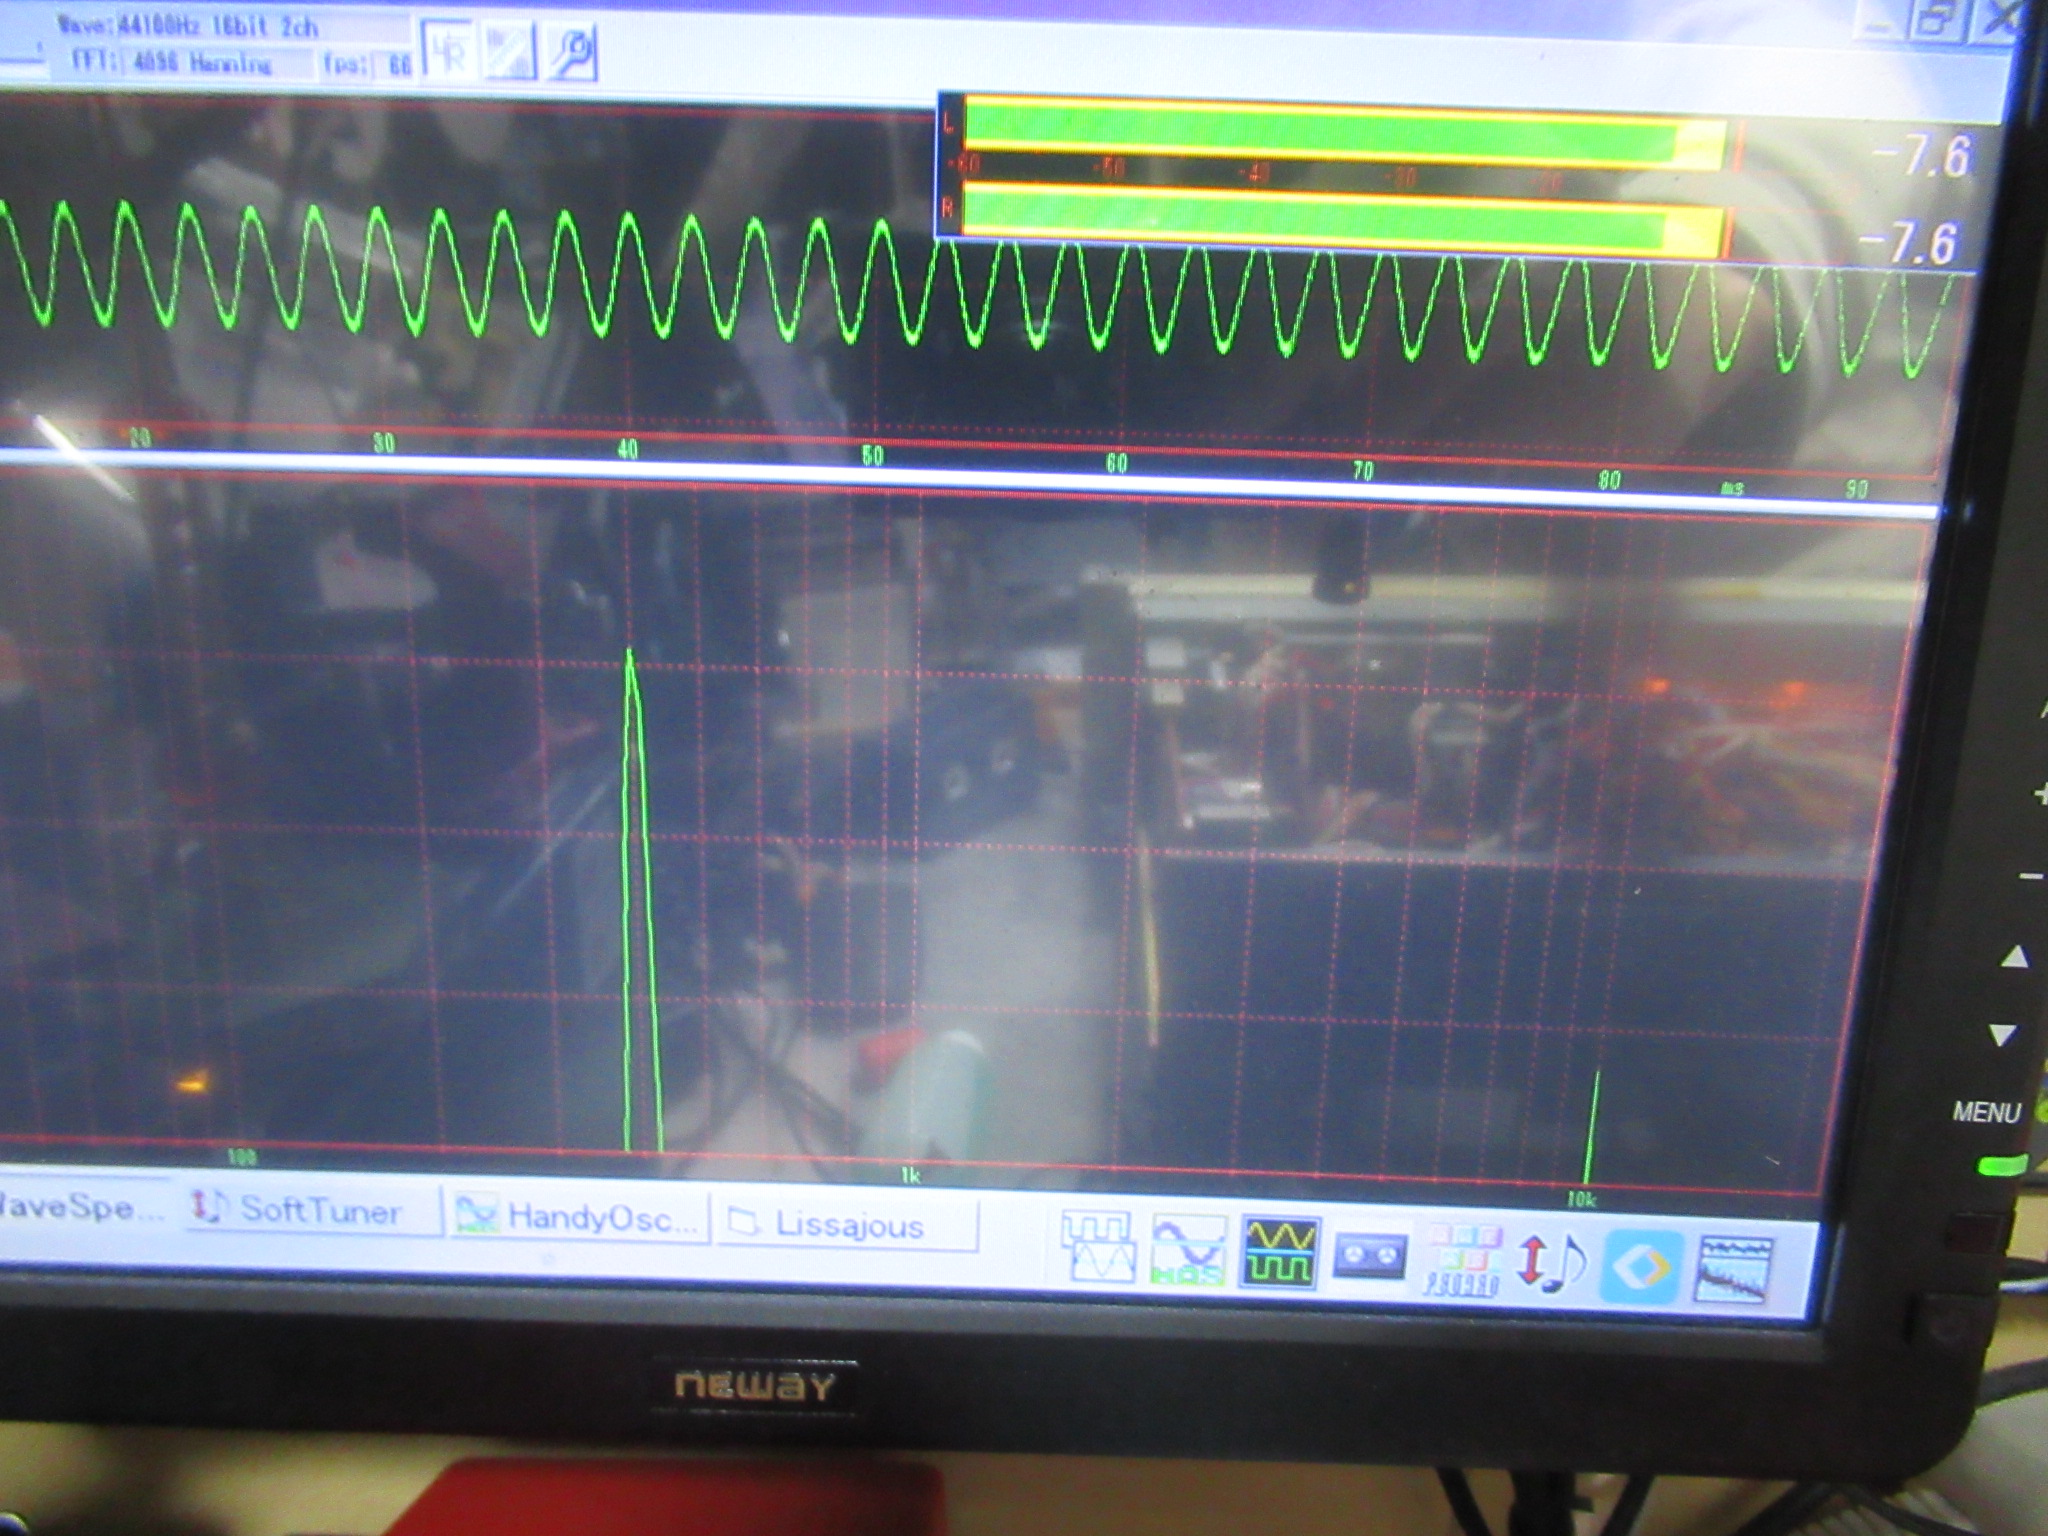Screen dimensions: 2048x1536
Task: Click the colorful blocks taskbar icon
Action: point(1461,1260)
